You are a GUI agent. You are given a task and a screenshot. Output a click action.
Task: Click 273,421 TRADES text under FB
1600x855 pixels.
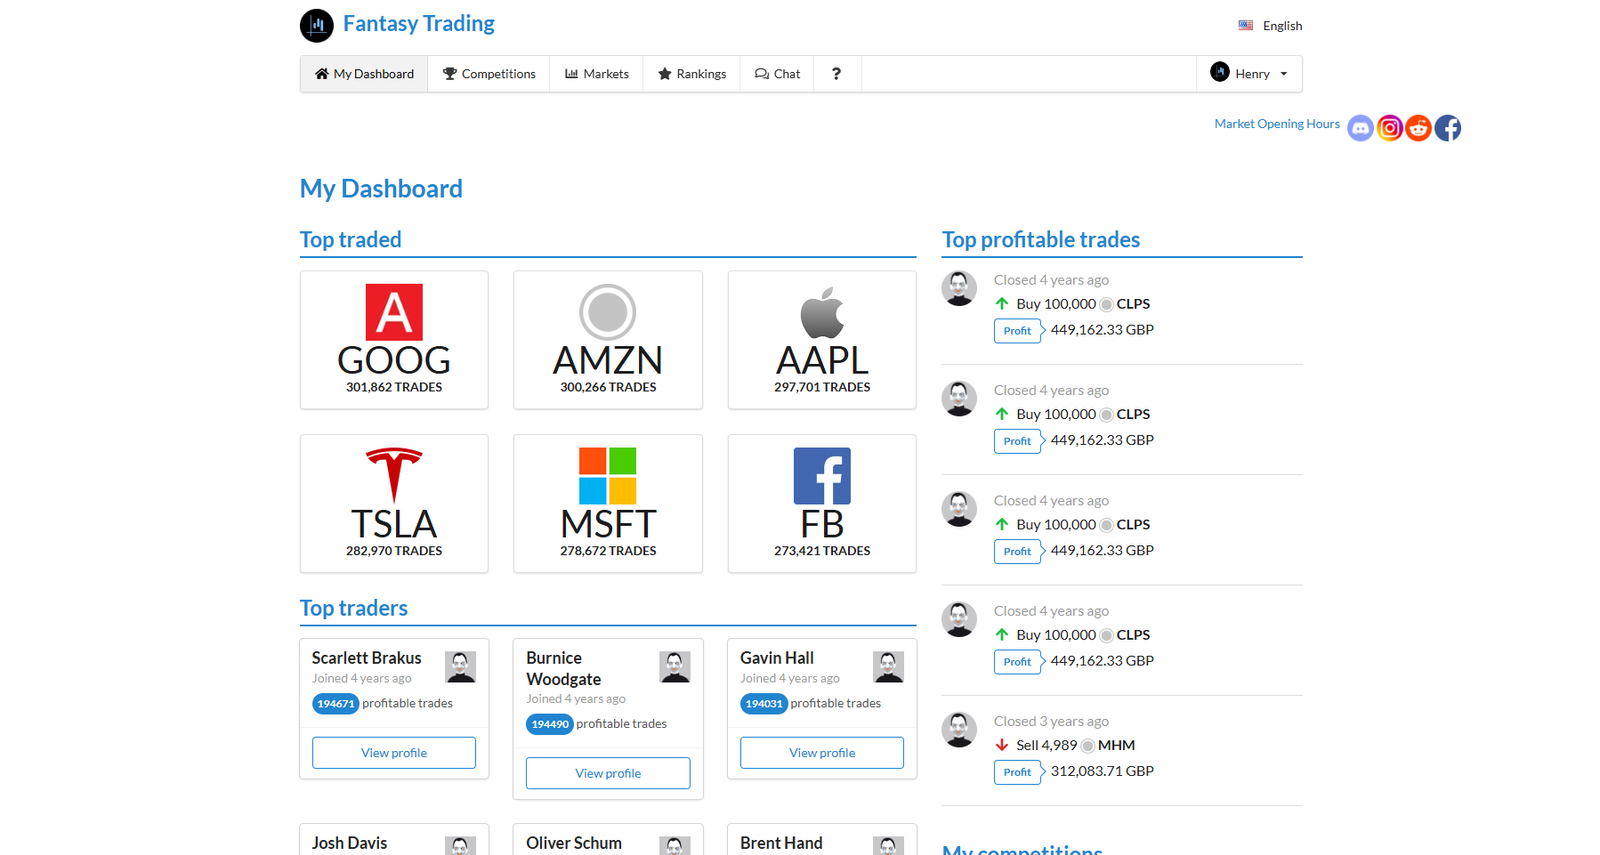pos(822,551)
